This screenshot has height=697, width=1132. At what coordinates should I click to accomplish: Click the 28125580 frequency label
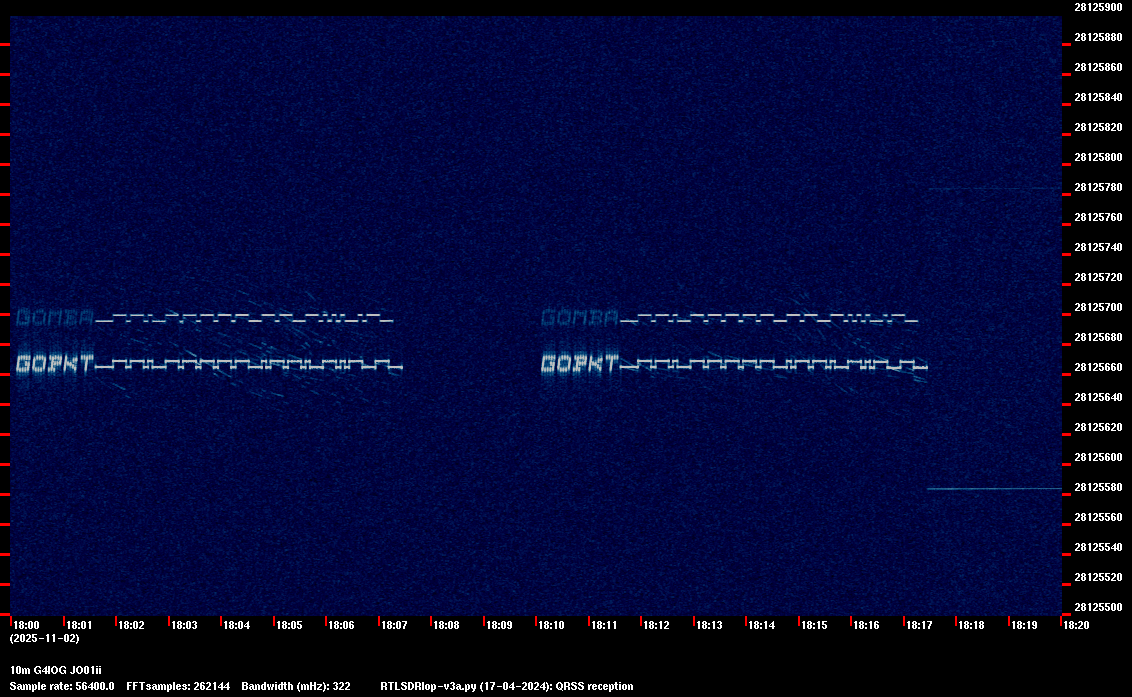click(1098, 487)
